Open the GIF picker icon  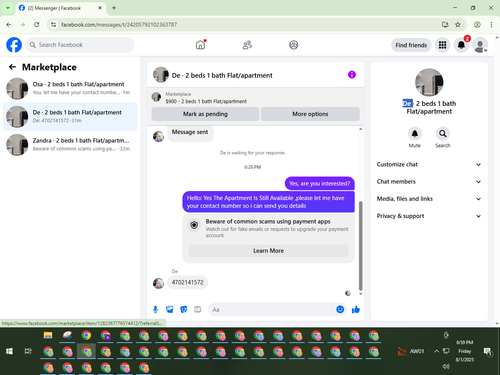tap(198, 310)
